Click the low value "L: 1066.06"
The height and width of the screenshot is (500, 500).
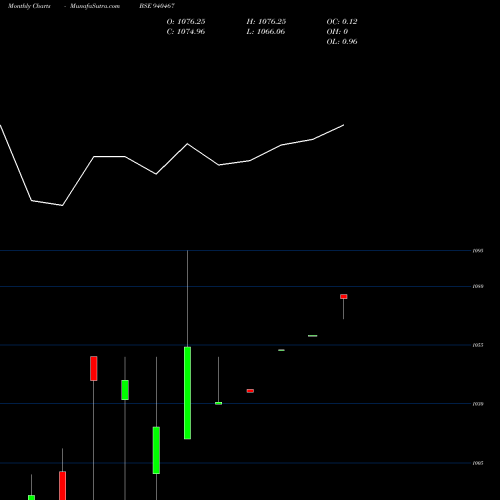pyautogui.click(x=266, y=32)
